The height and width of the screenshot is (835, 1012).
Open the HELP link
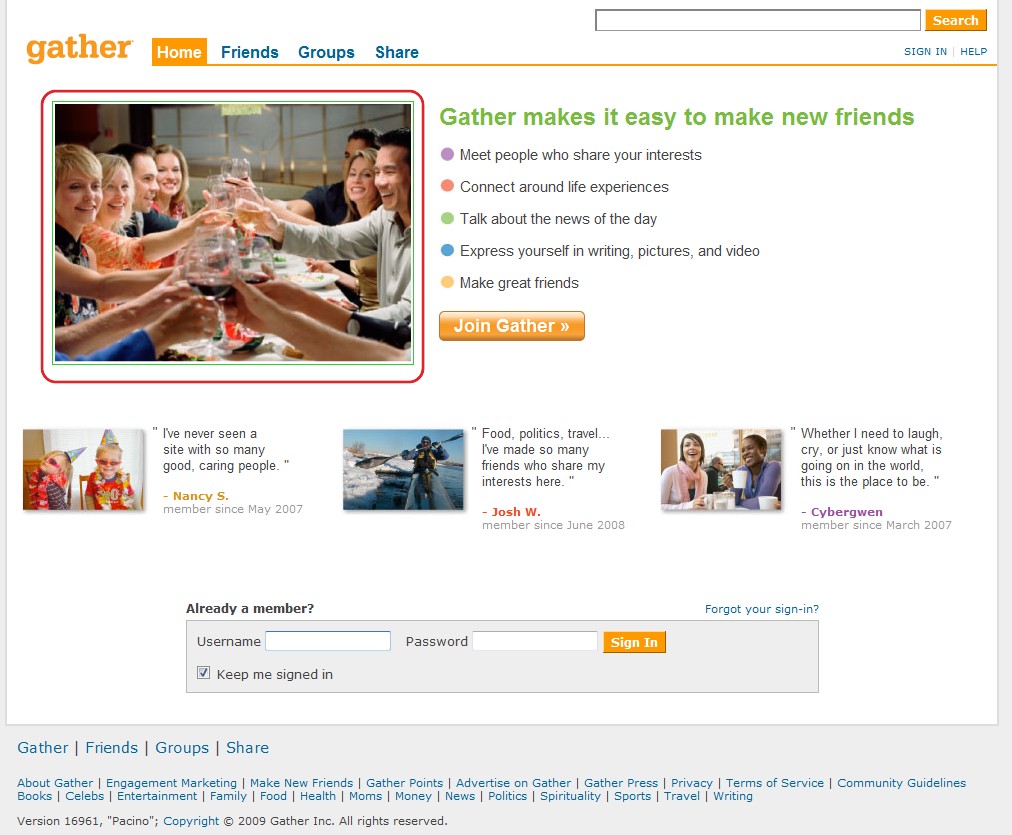point(973,52)
